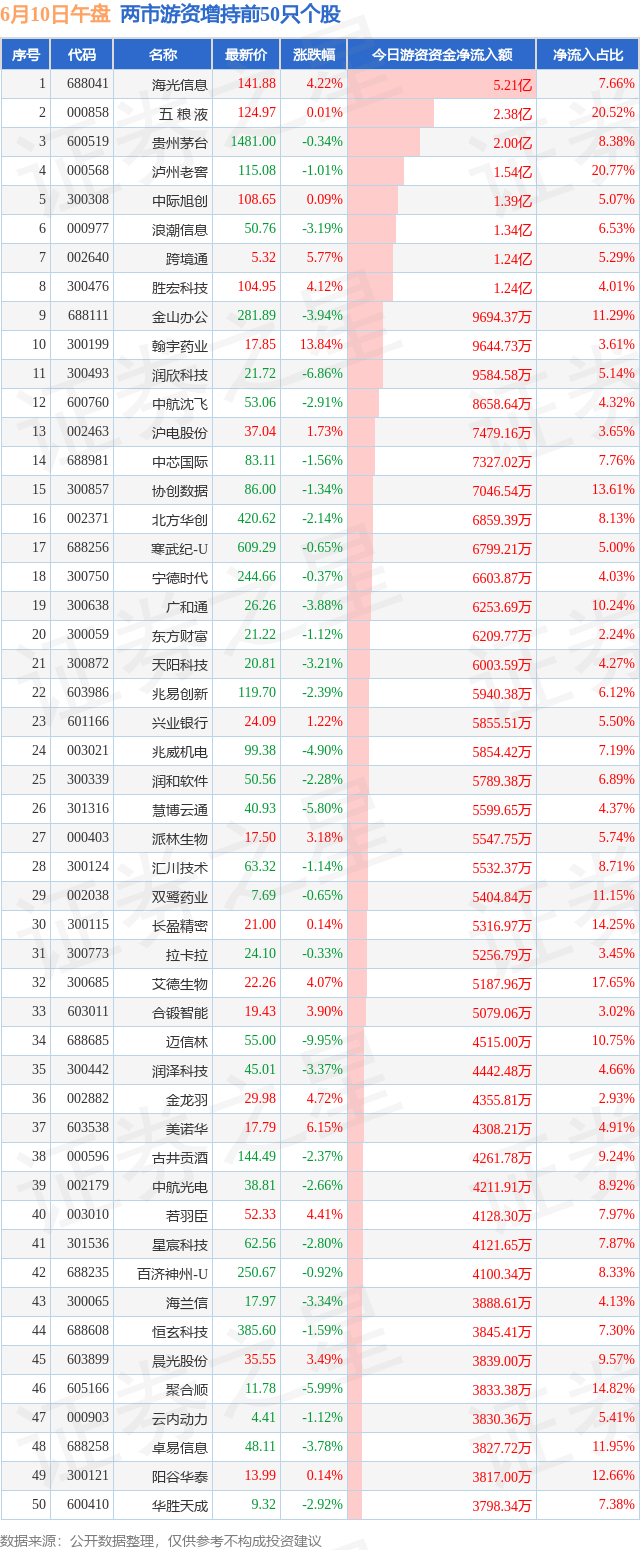640x1550 pixels.
Task: Click stock code 603538
Action: point(88,1127)
